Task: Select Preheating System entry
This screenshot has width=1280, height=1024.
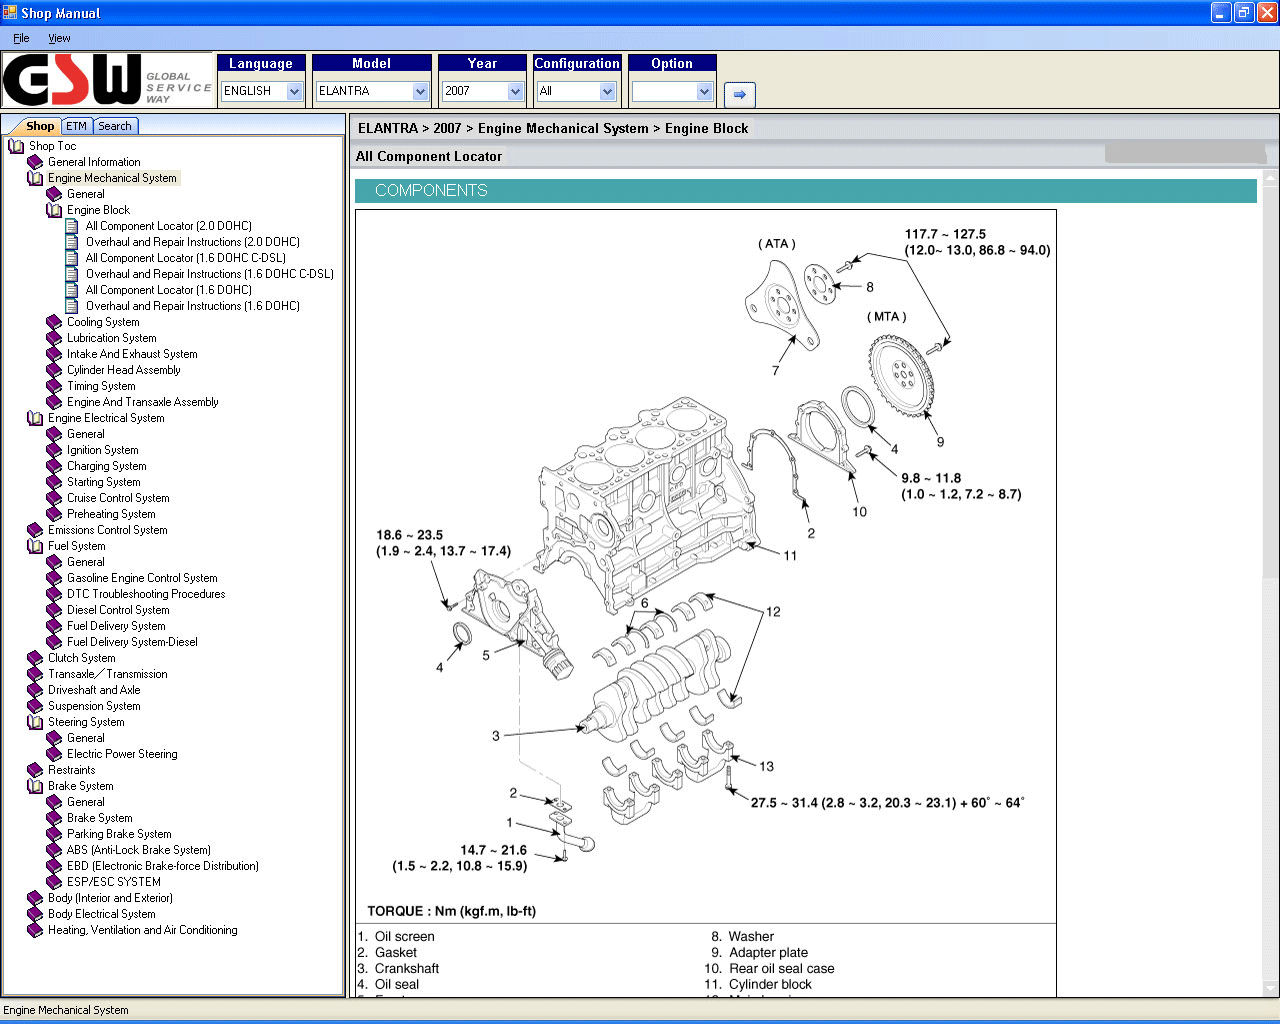Action: point(111,514)
